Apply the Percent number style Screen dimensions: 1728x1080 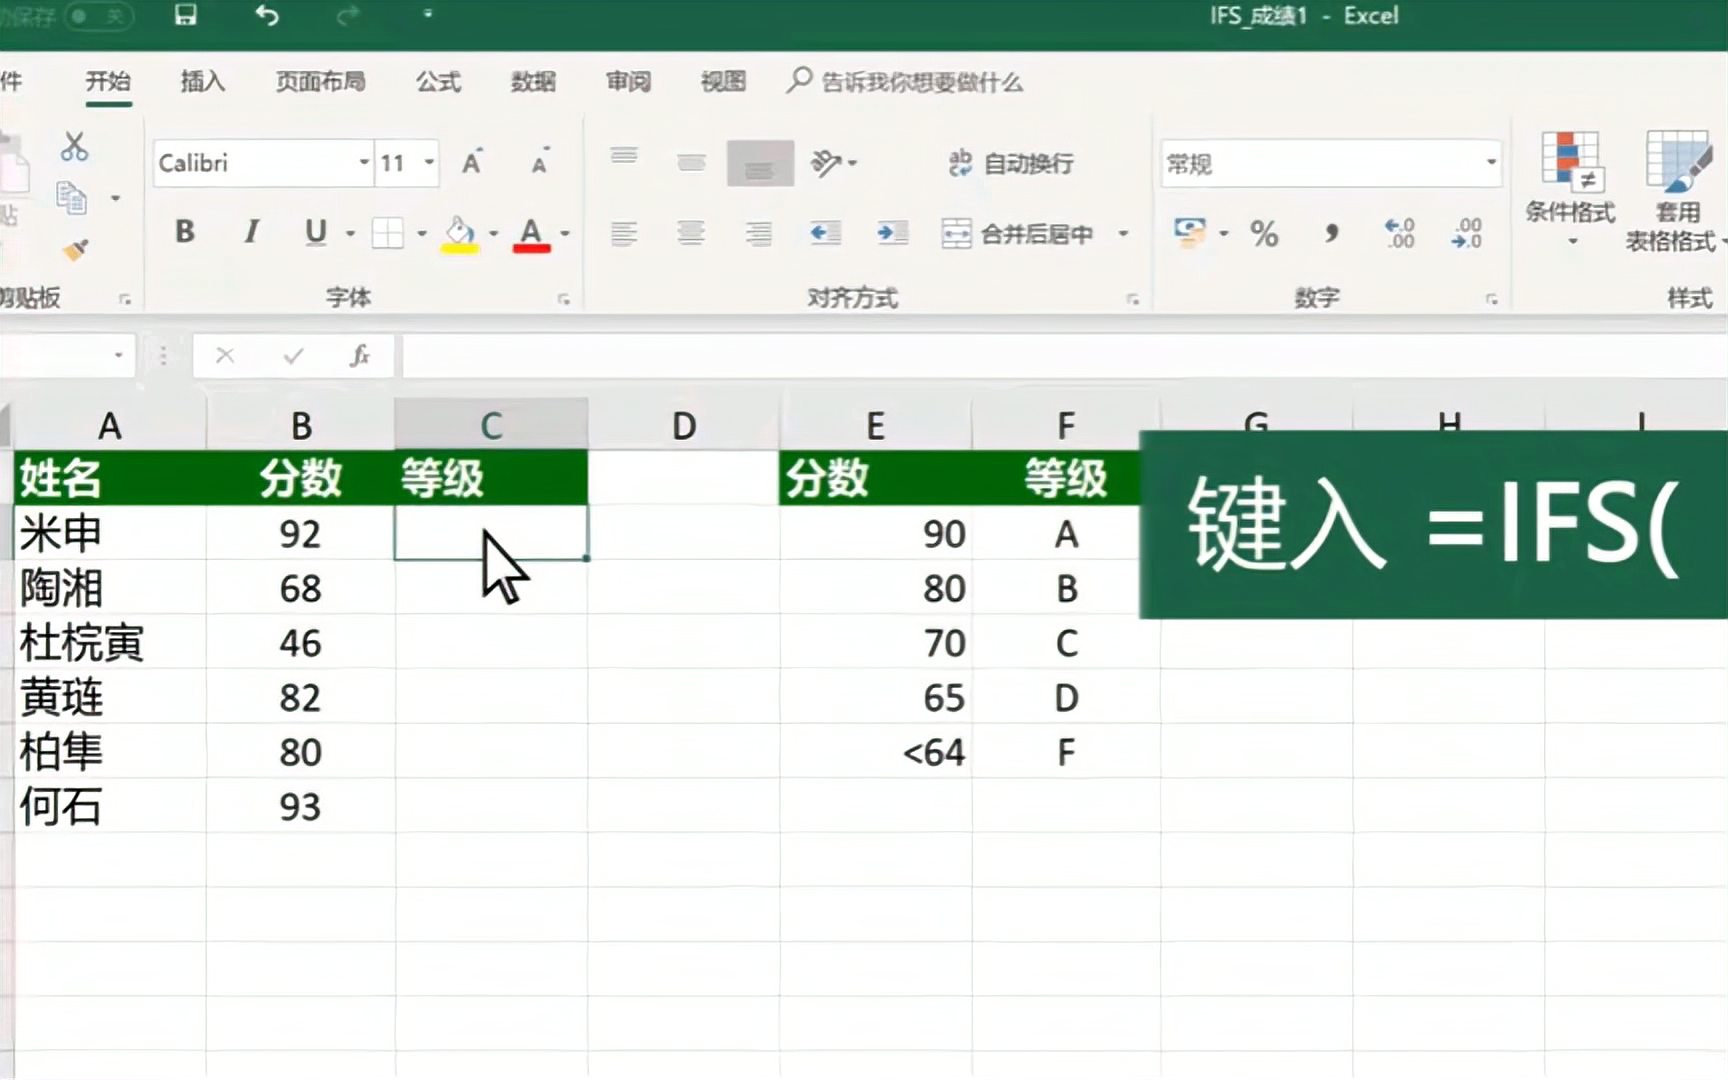(x=1264, y=234)
